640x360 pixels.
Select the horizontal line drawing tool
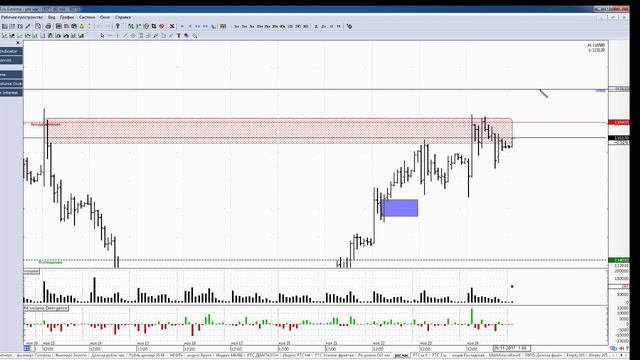point(110,36)
